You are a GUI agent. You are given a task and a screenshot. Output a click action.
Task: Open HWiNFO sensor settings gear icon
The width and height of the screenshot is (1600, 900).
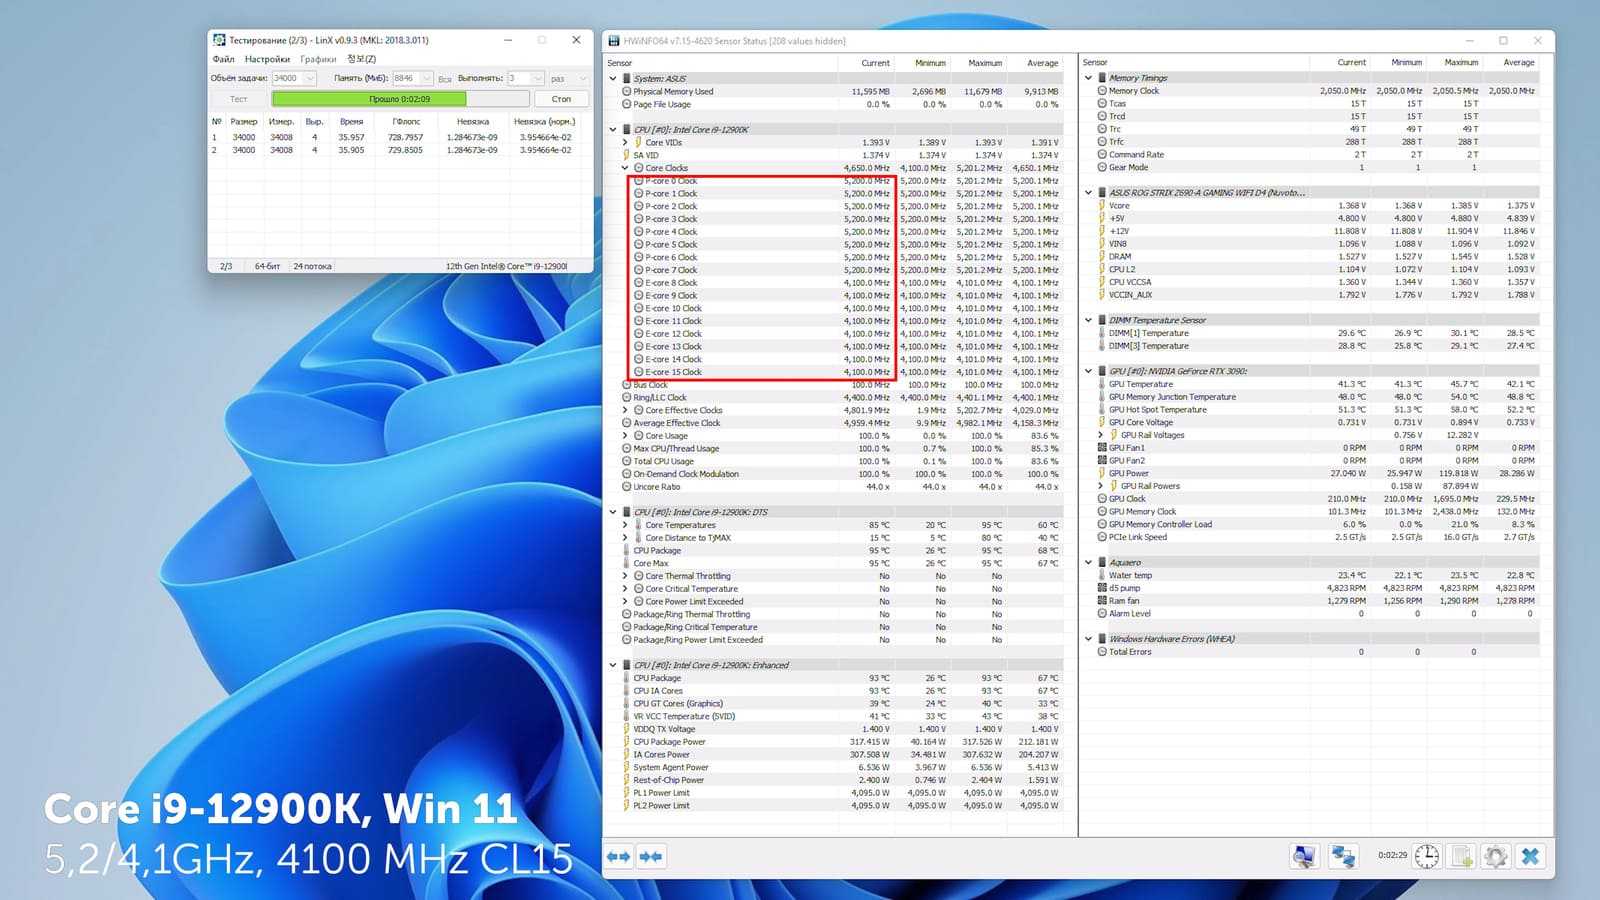tap(1496, 857)
